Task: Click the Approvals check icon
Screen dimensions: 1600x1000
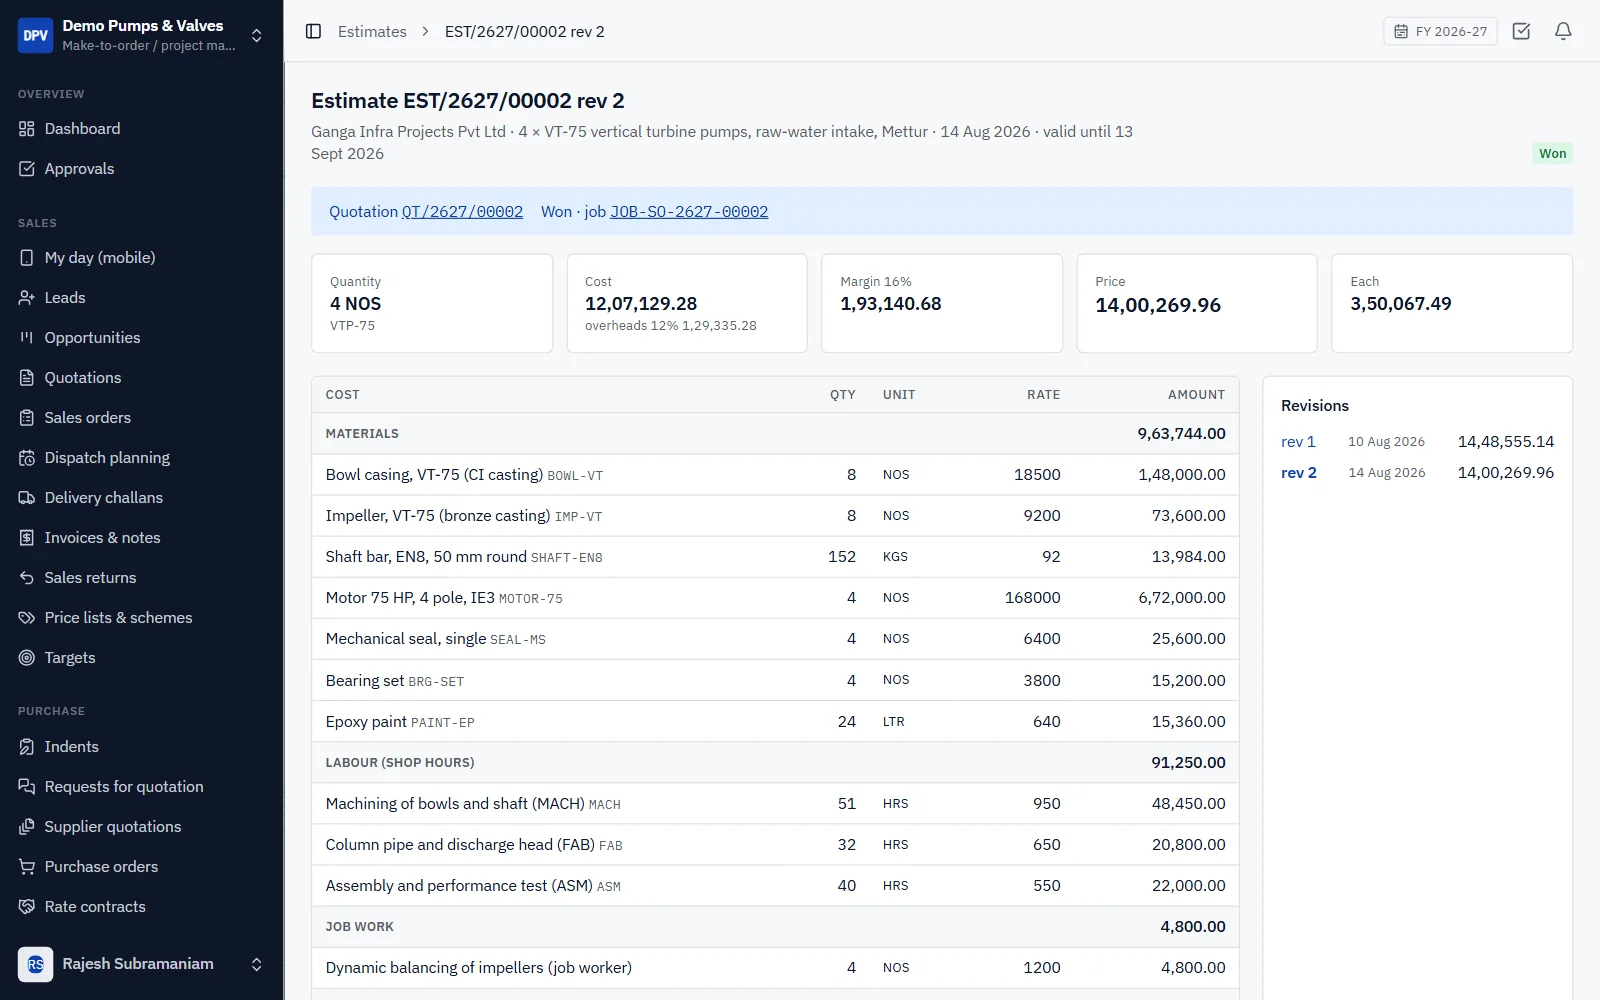Action: tap(27, 169)
